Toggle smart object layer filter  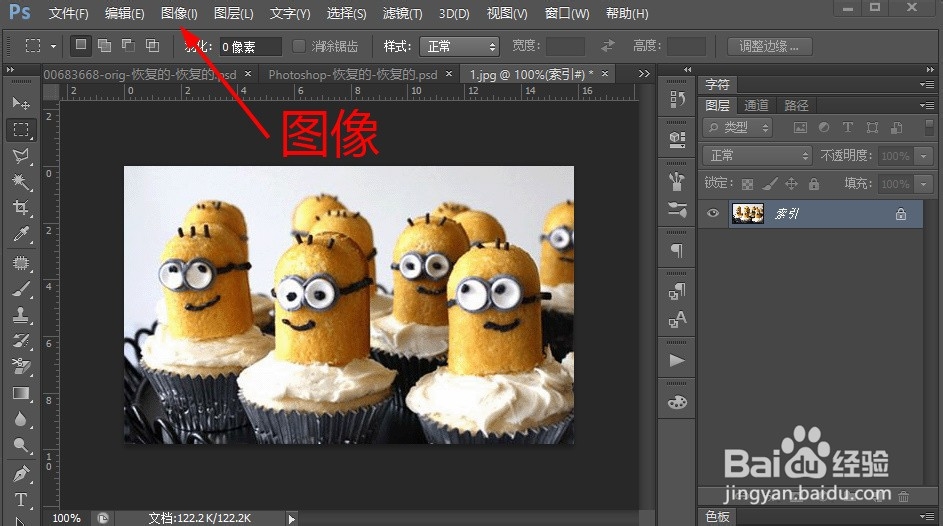896,127
